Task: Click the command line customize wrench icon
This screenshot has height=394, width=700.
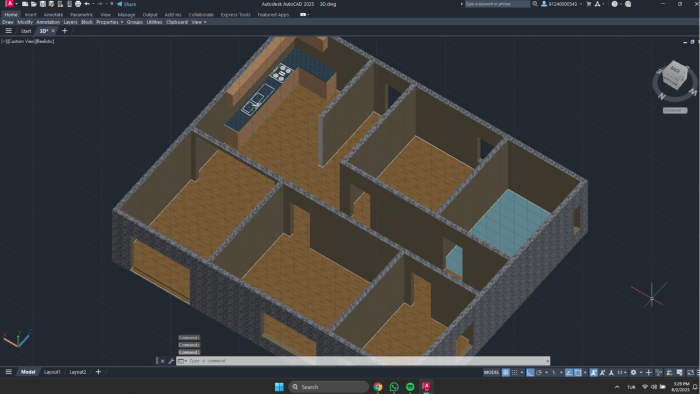Action: (171, 361)
